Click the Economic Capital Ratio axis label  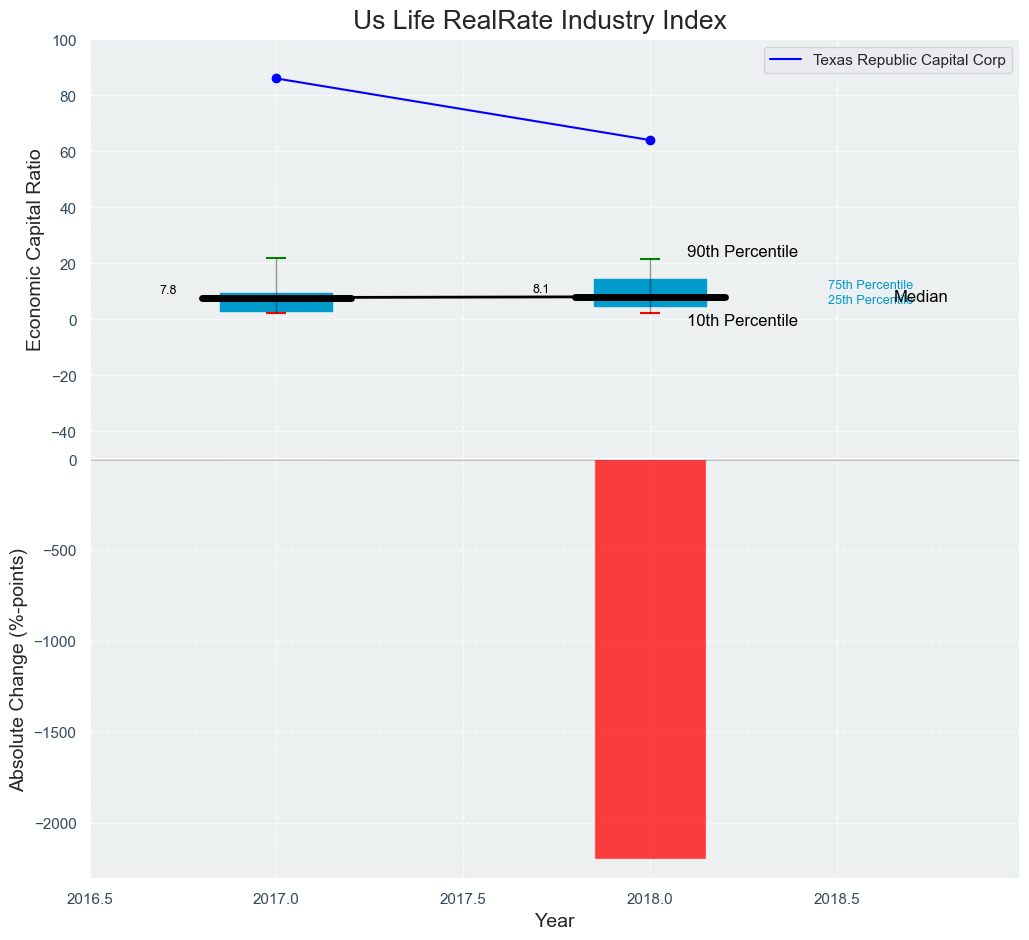34,250
